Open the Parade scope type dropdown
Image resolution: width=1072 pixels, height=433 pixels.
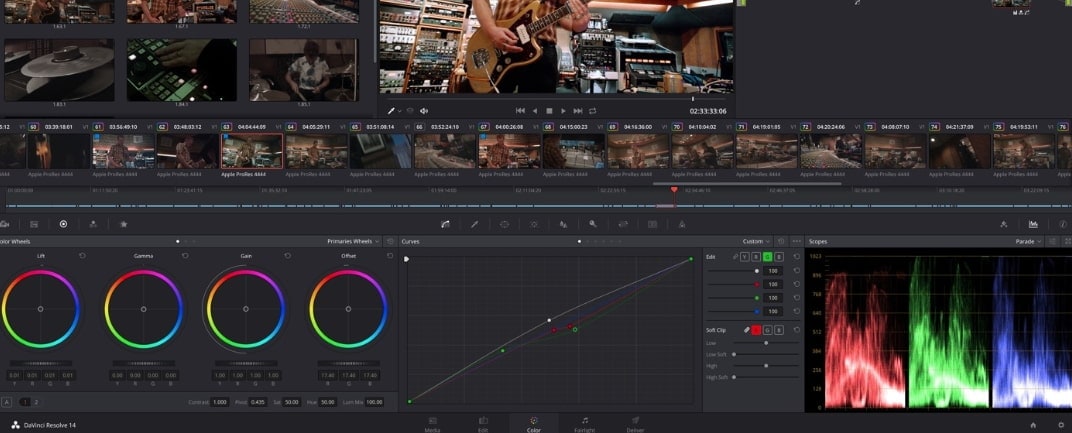[1029, 241]
